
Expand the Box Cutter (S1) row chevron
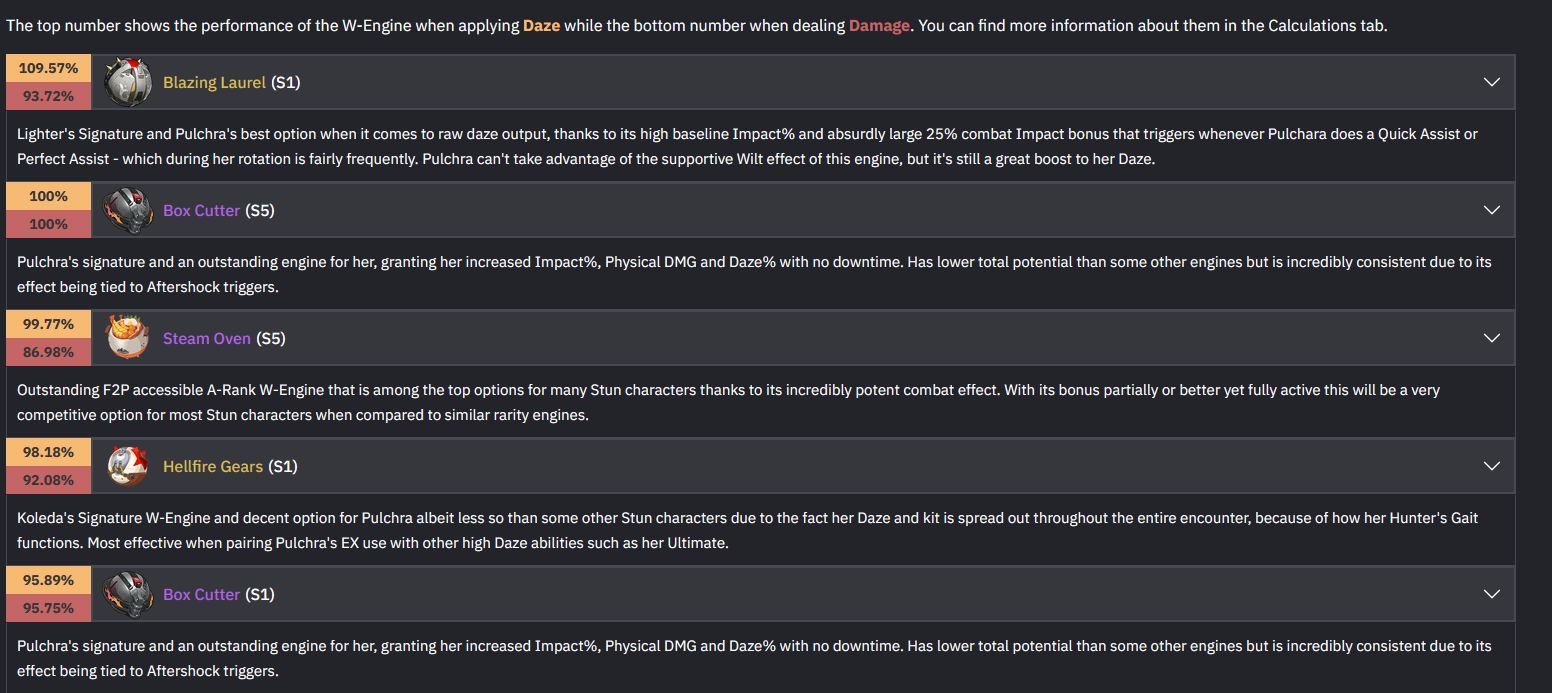[1492, 594]
